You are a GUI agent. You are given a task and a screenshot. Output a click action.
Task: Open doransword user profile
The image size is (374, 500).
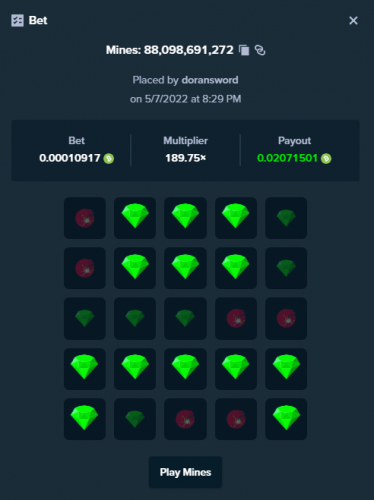pyautogui.click(x=210, y=80)
